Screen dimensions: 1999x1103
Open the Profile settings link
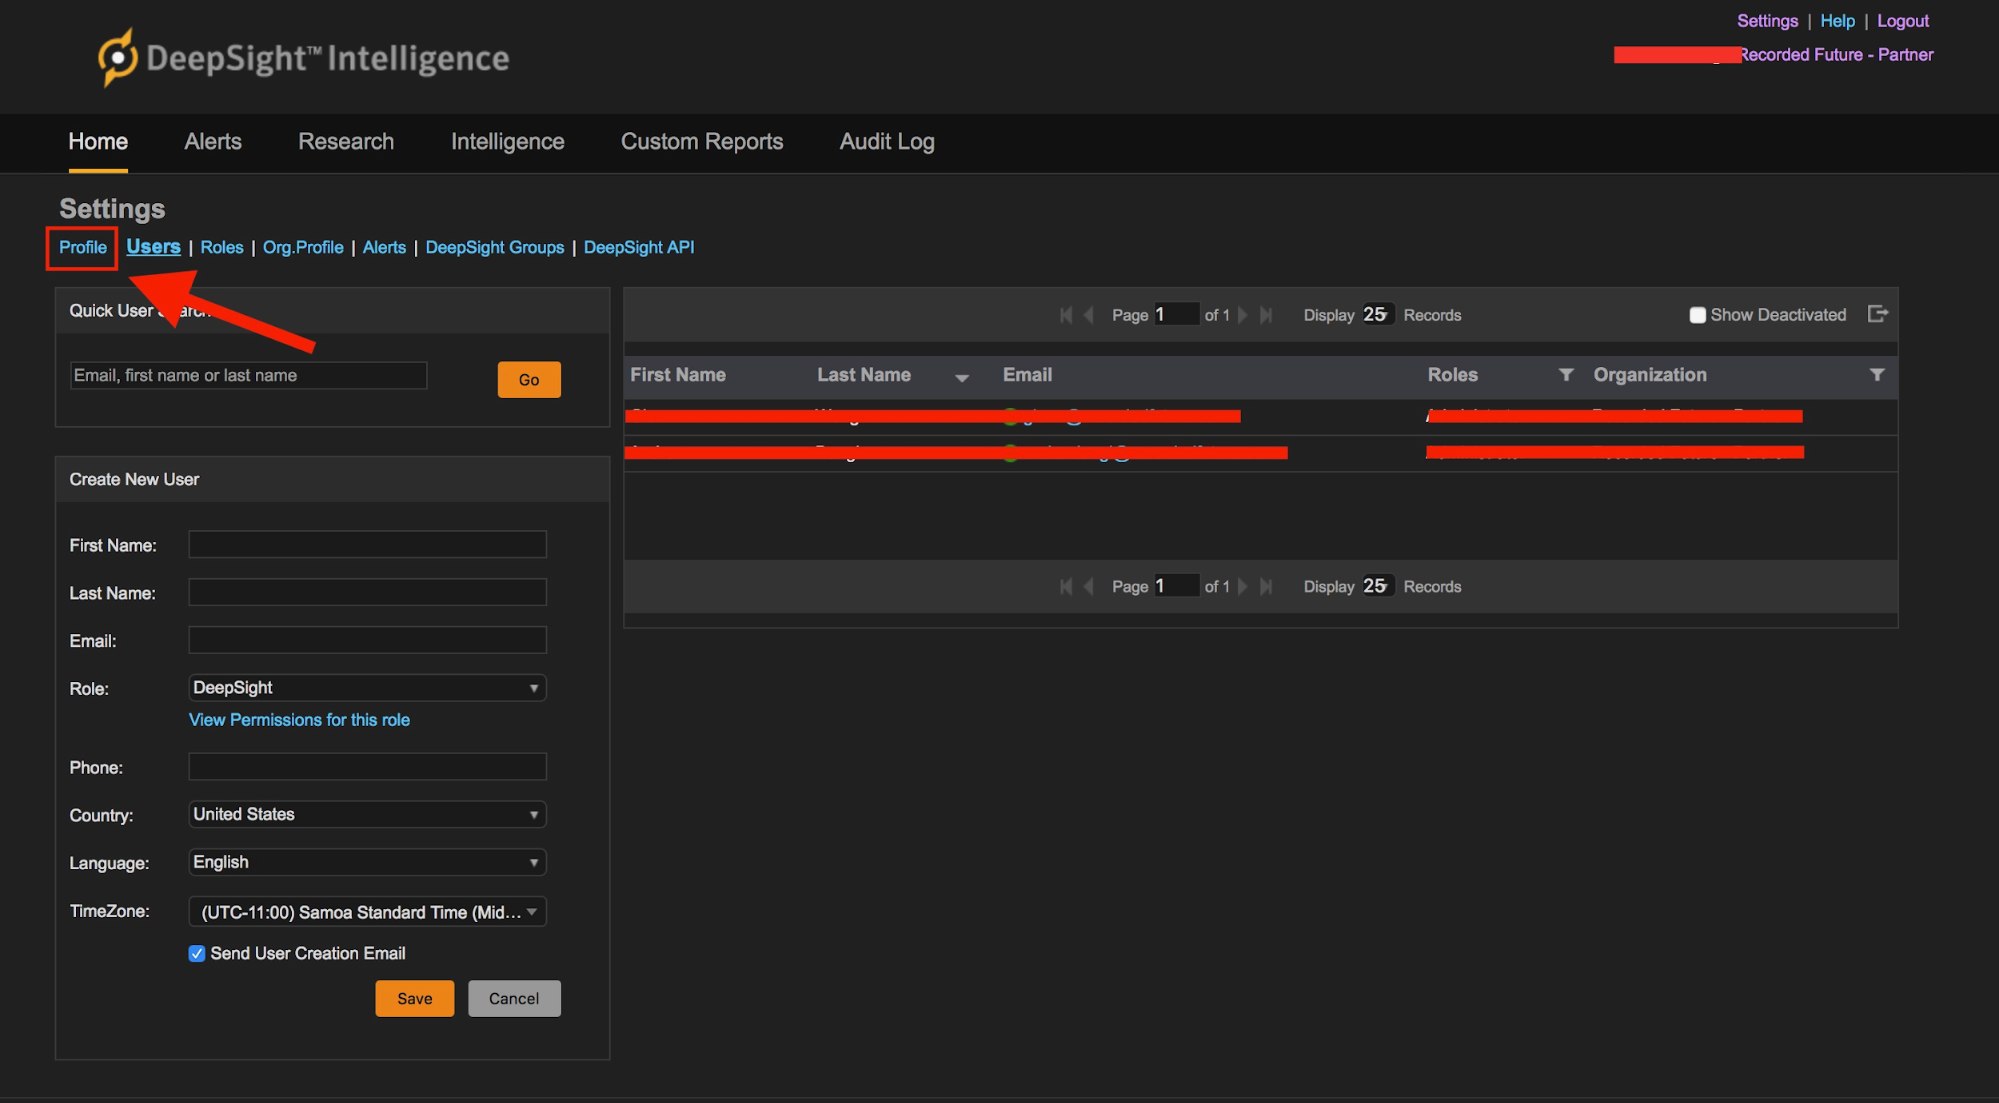point(83,247)
